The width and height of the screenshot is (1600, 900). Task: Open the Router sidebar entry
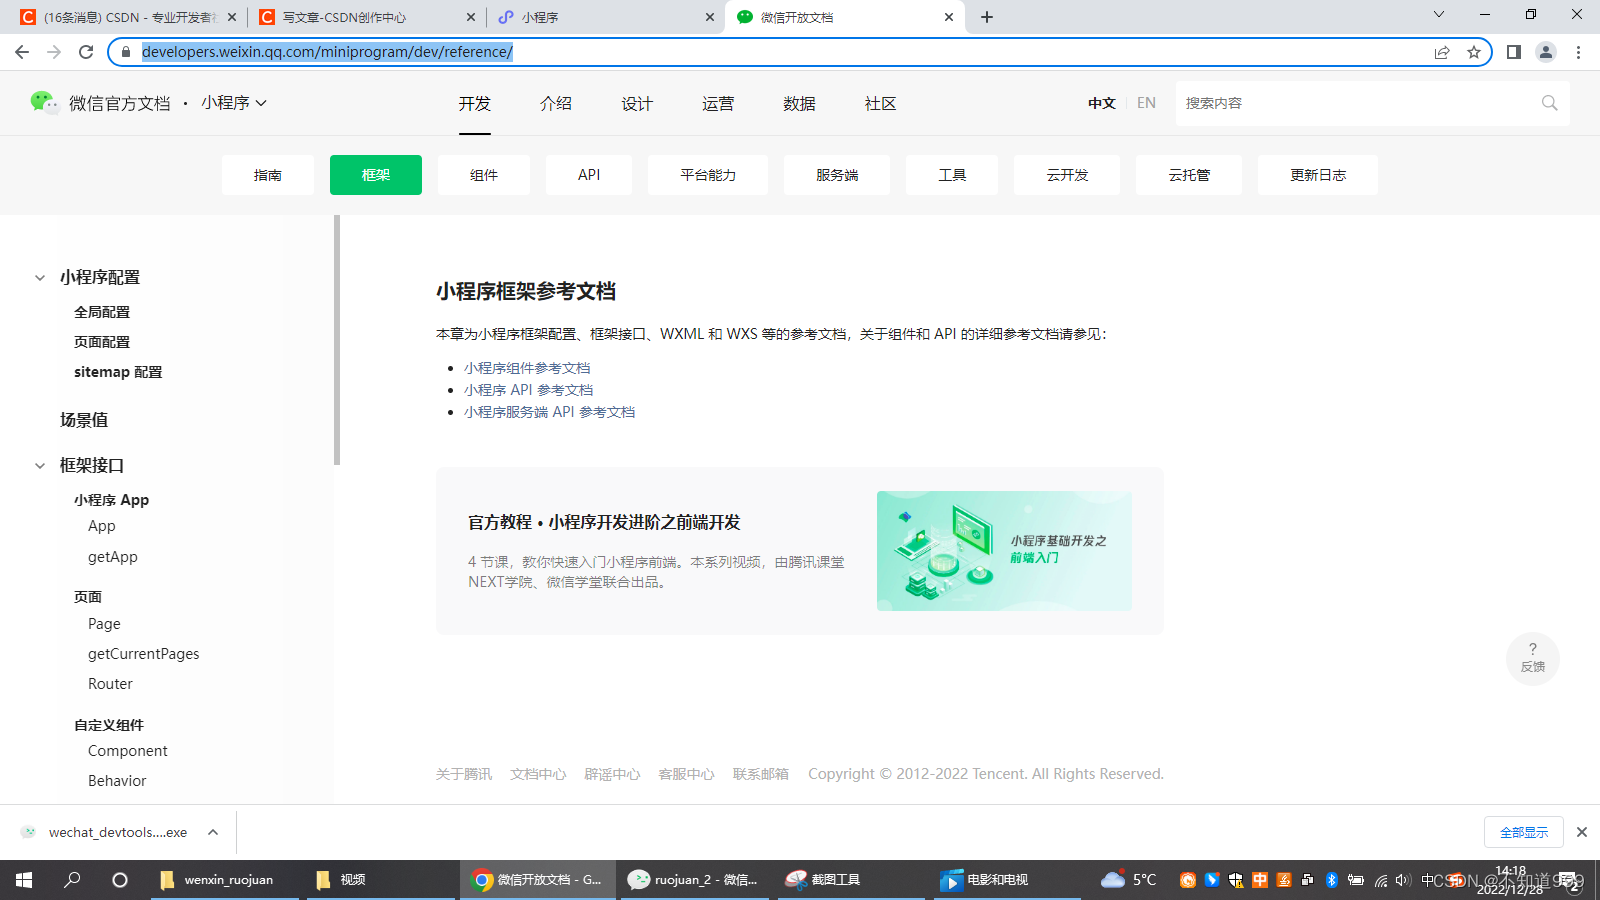(110, 684)
